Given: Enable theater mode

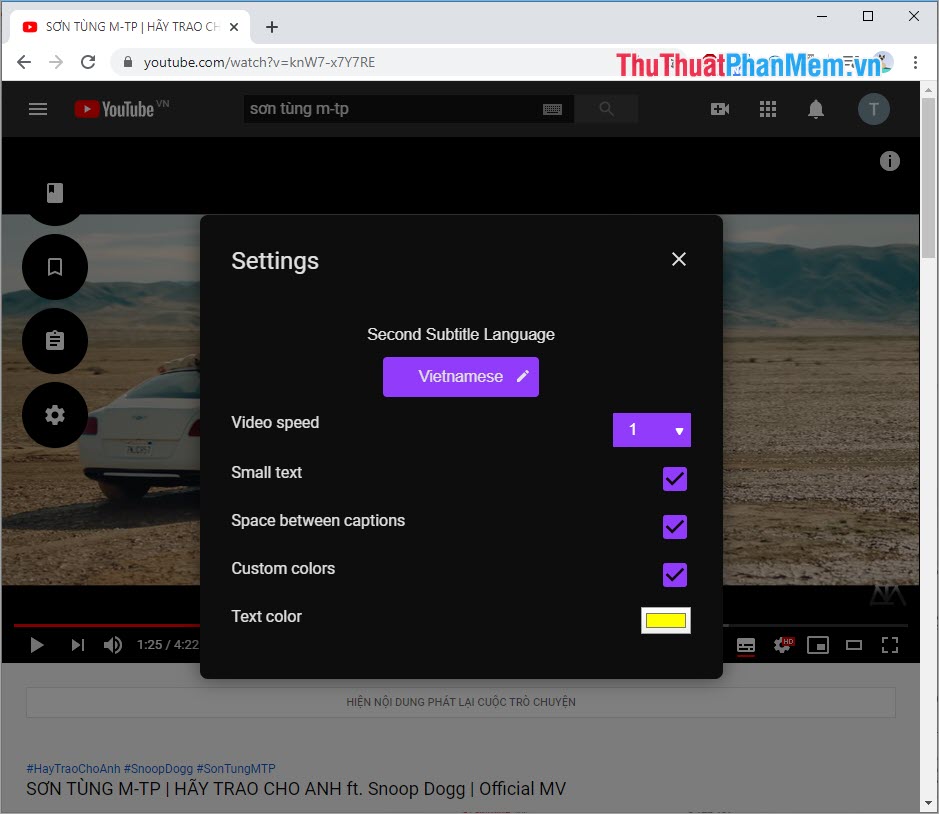Looking at the screenshot, I should tap(854, 645).
